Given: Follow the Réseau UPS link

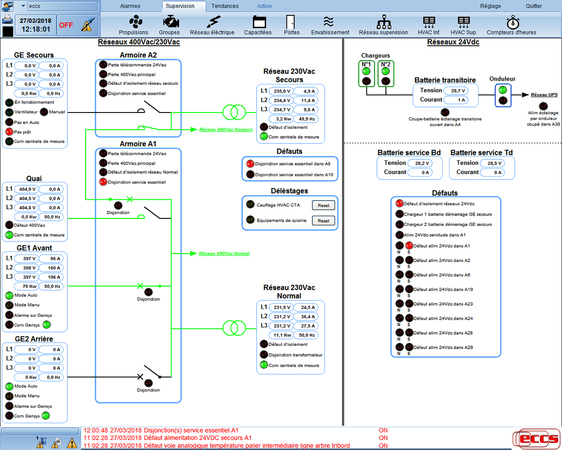Looking at the screenshot, I should [x=544, y=95].
